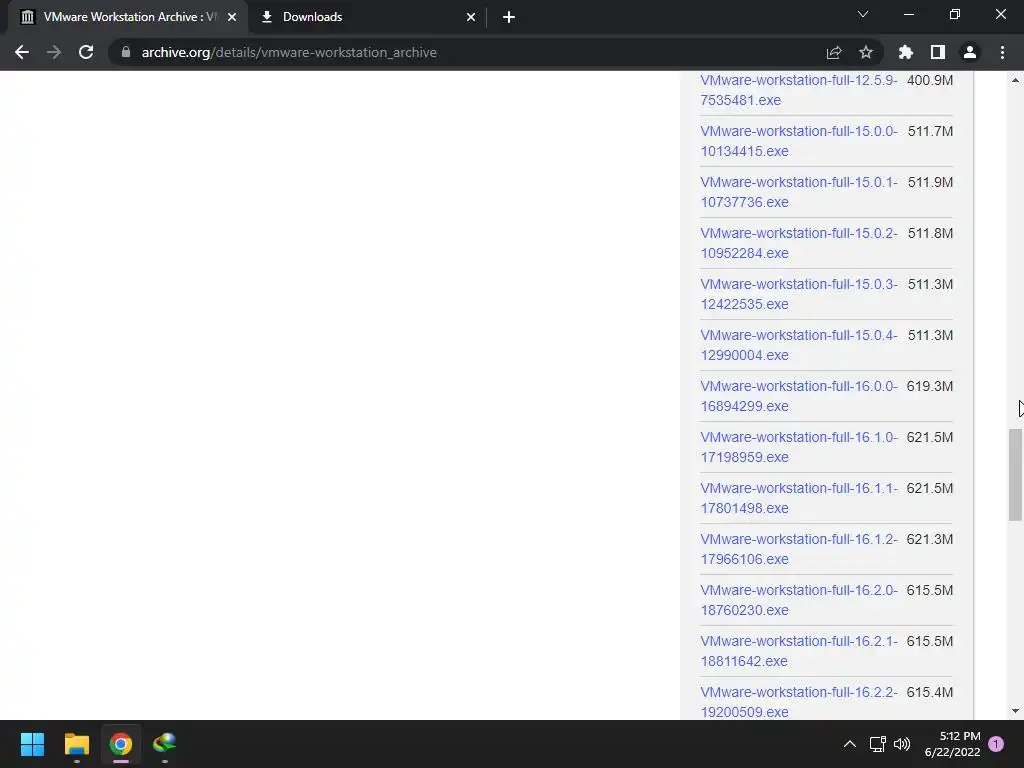Click the 615.4M file size text
The height and width of the screenshot is (768, 1024).
click(930, 692)
